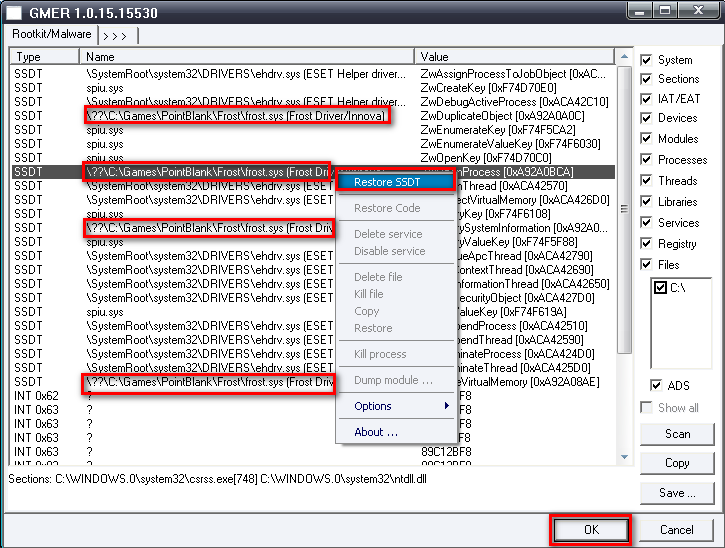The image size is (725, 548).
Task: Select the ZwCreateKey spiu.sys row
Action: click(x=313, y=88)
